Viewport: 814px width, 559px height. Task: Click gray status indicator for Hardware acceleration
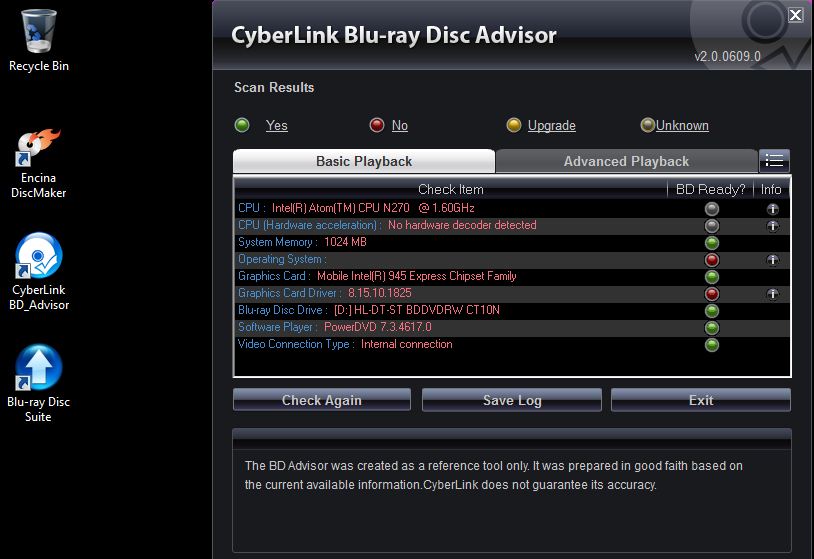point(712,226)
